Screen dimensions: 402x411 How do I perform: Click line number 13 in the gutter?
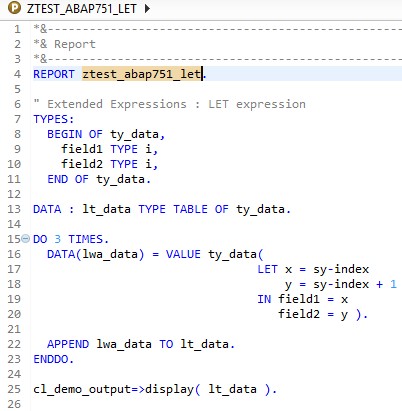pyautogui.click(x=14, y=209)
